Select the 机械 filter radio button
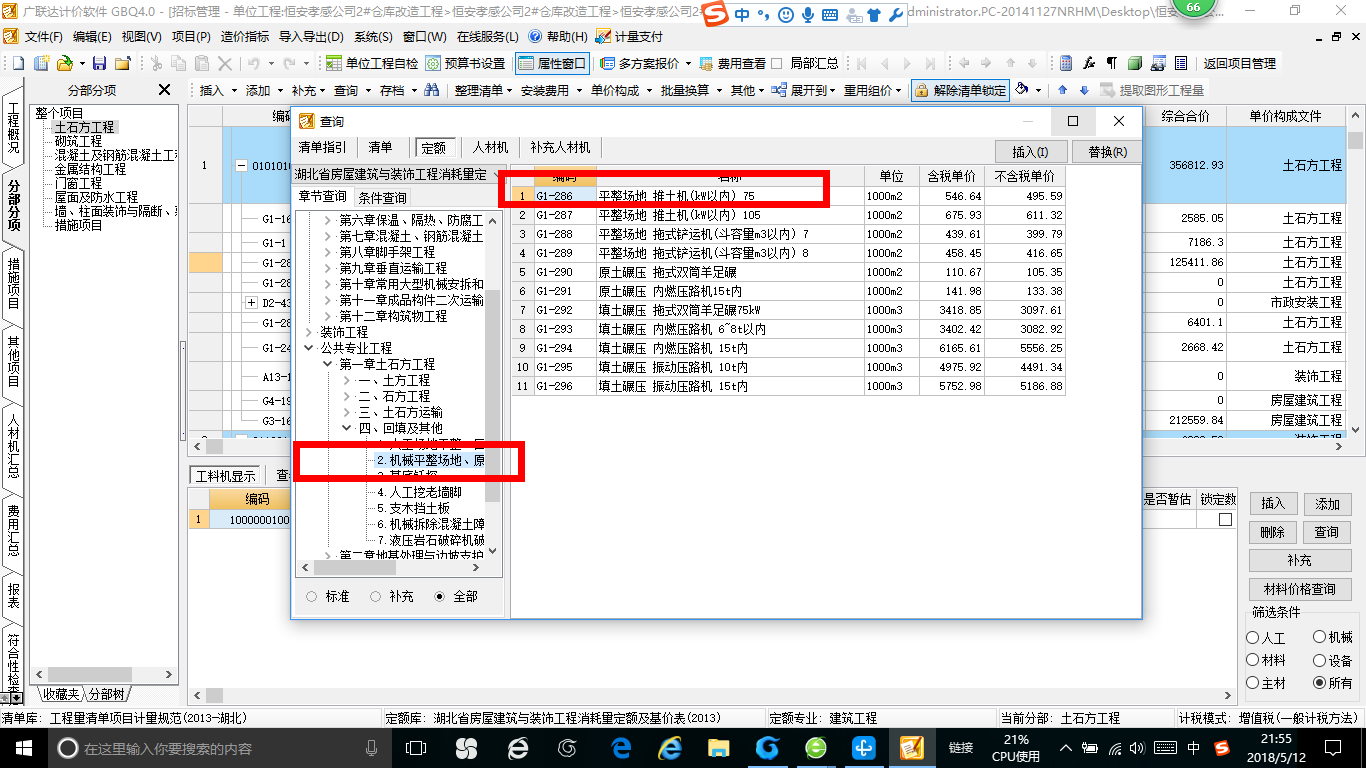 pyautogui.click(x=1320, y=637)
